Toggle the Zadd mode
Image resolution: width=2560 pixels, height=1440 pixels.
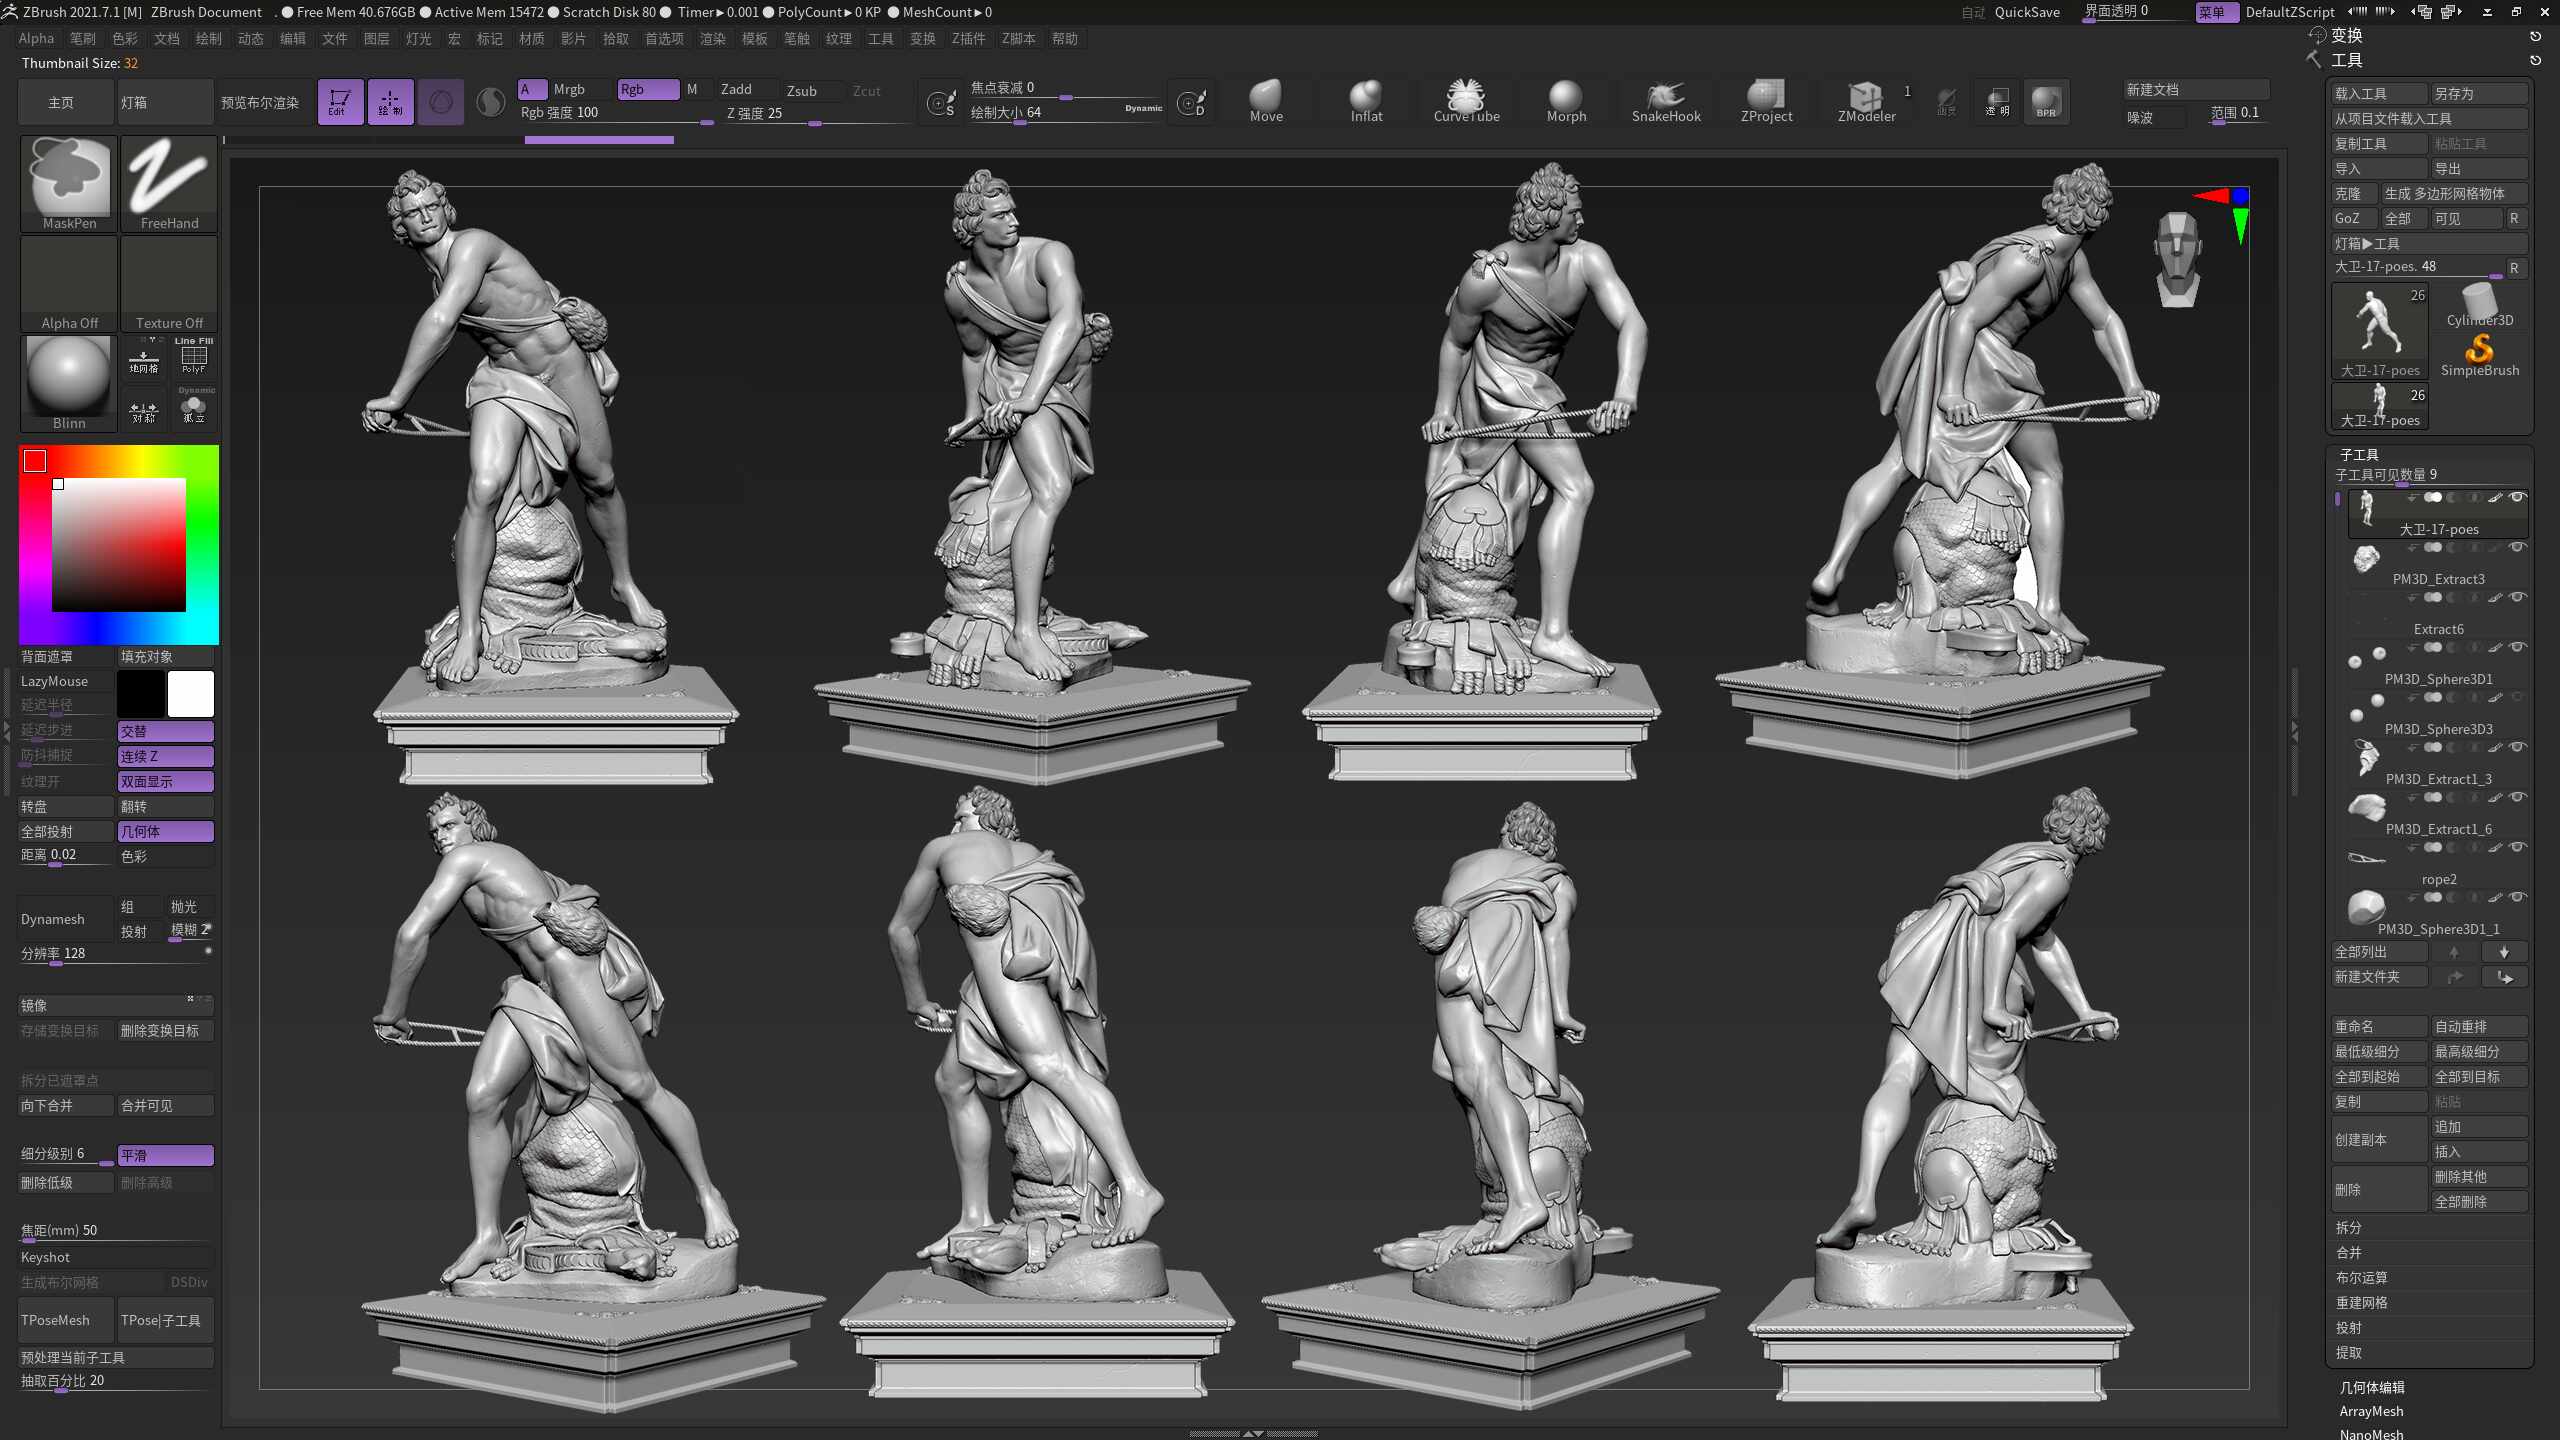736,89
